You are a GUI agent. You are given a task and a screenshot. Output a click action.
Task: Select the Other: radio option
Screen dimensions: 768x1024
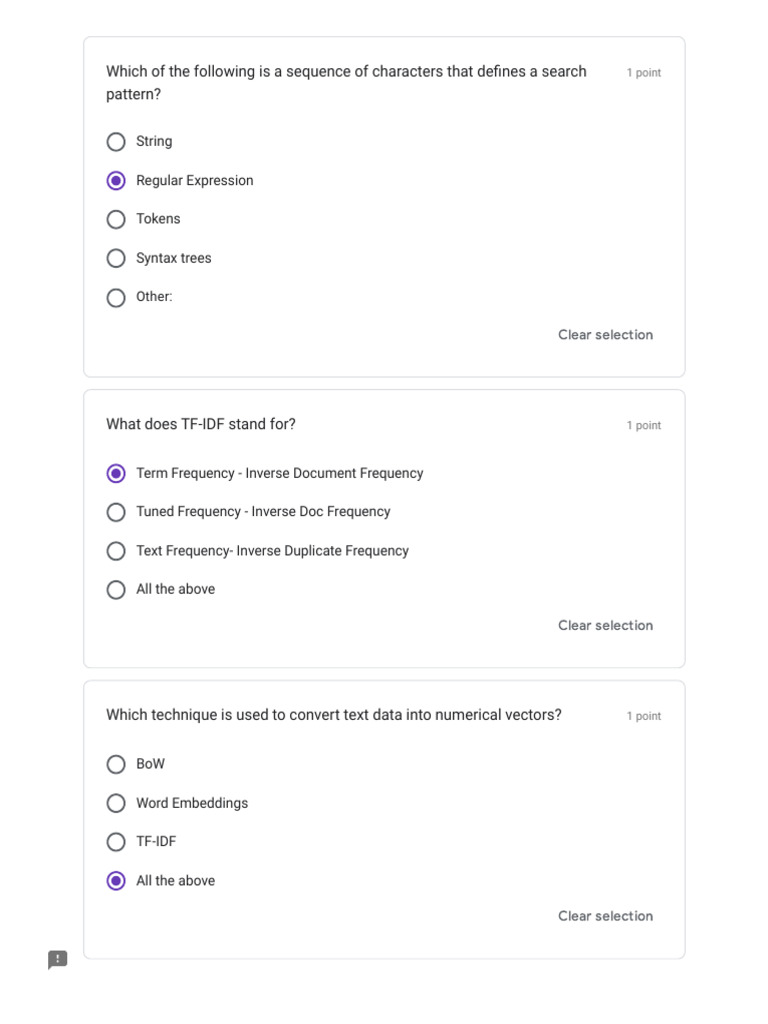[116, 297]
